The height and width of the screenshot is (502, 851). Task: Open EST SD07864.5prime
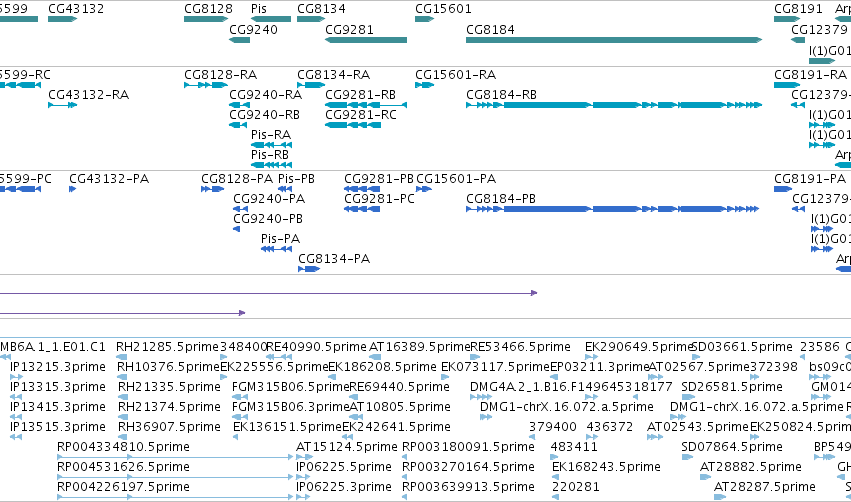732,447
